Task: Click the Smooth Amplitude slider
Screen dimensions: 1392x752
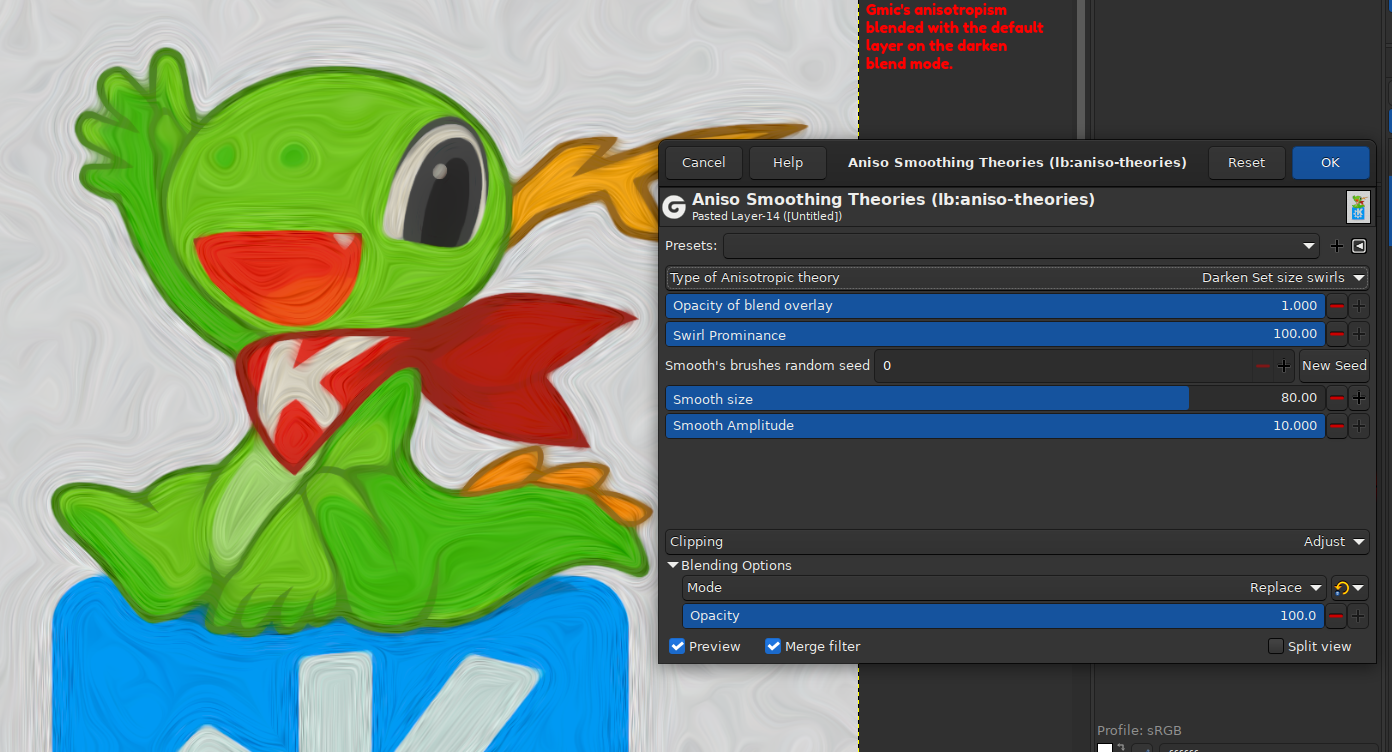Action: click(x=996, y=426)
